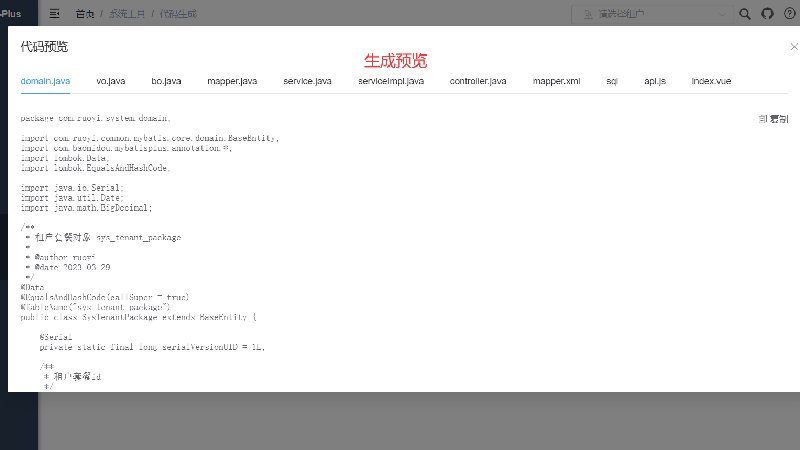This screenshot has height=450, width=800.
Task: Click the 代码预览 dialog title
Action: tap(44, 46)
